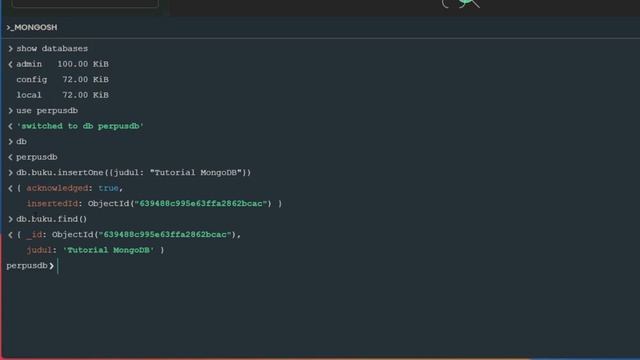Select the local 72.00 KiB output row

coord(62,95)
